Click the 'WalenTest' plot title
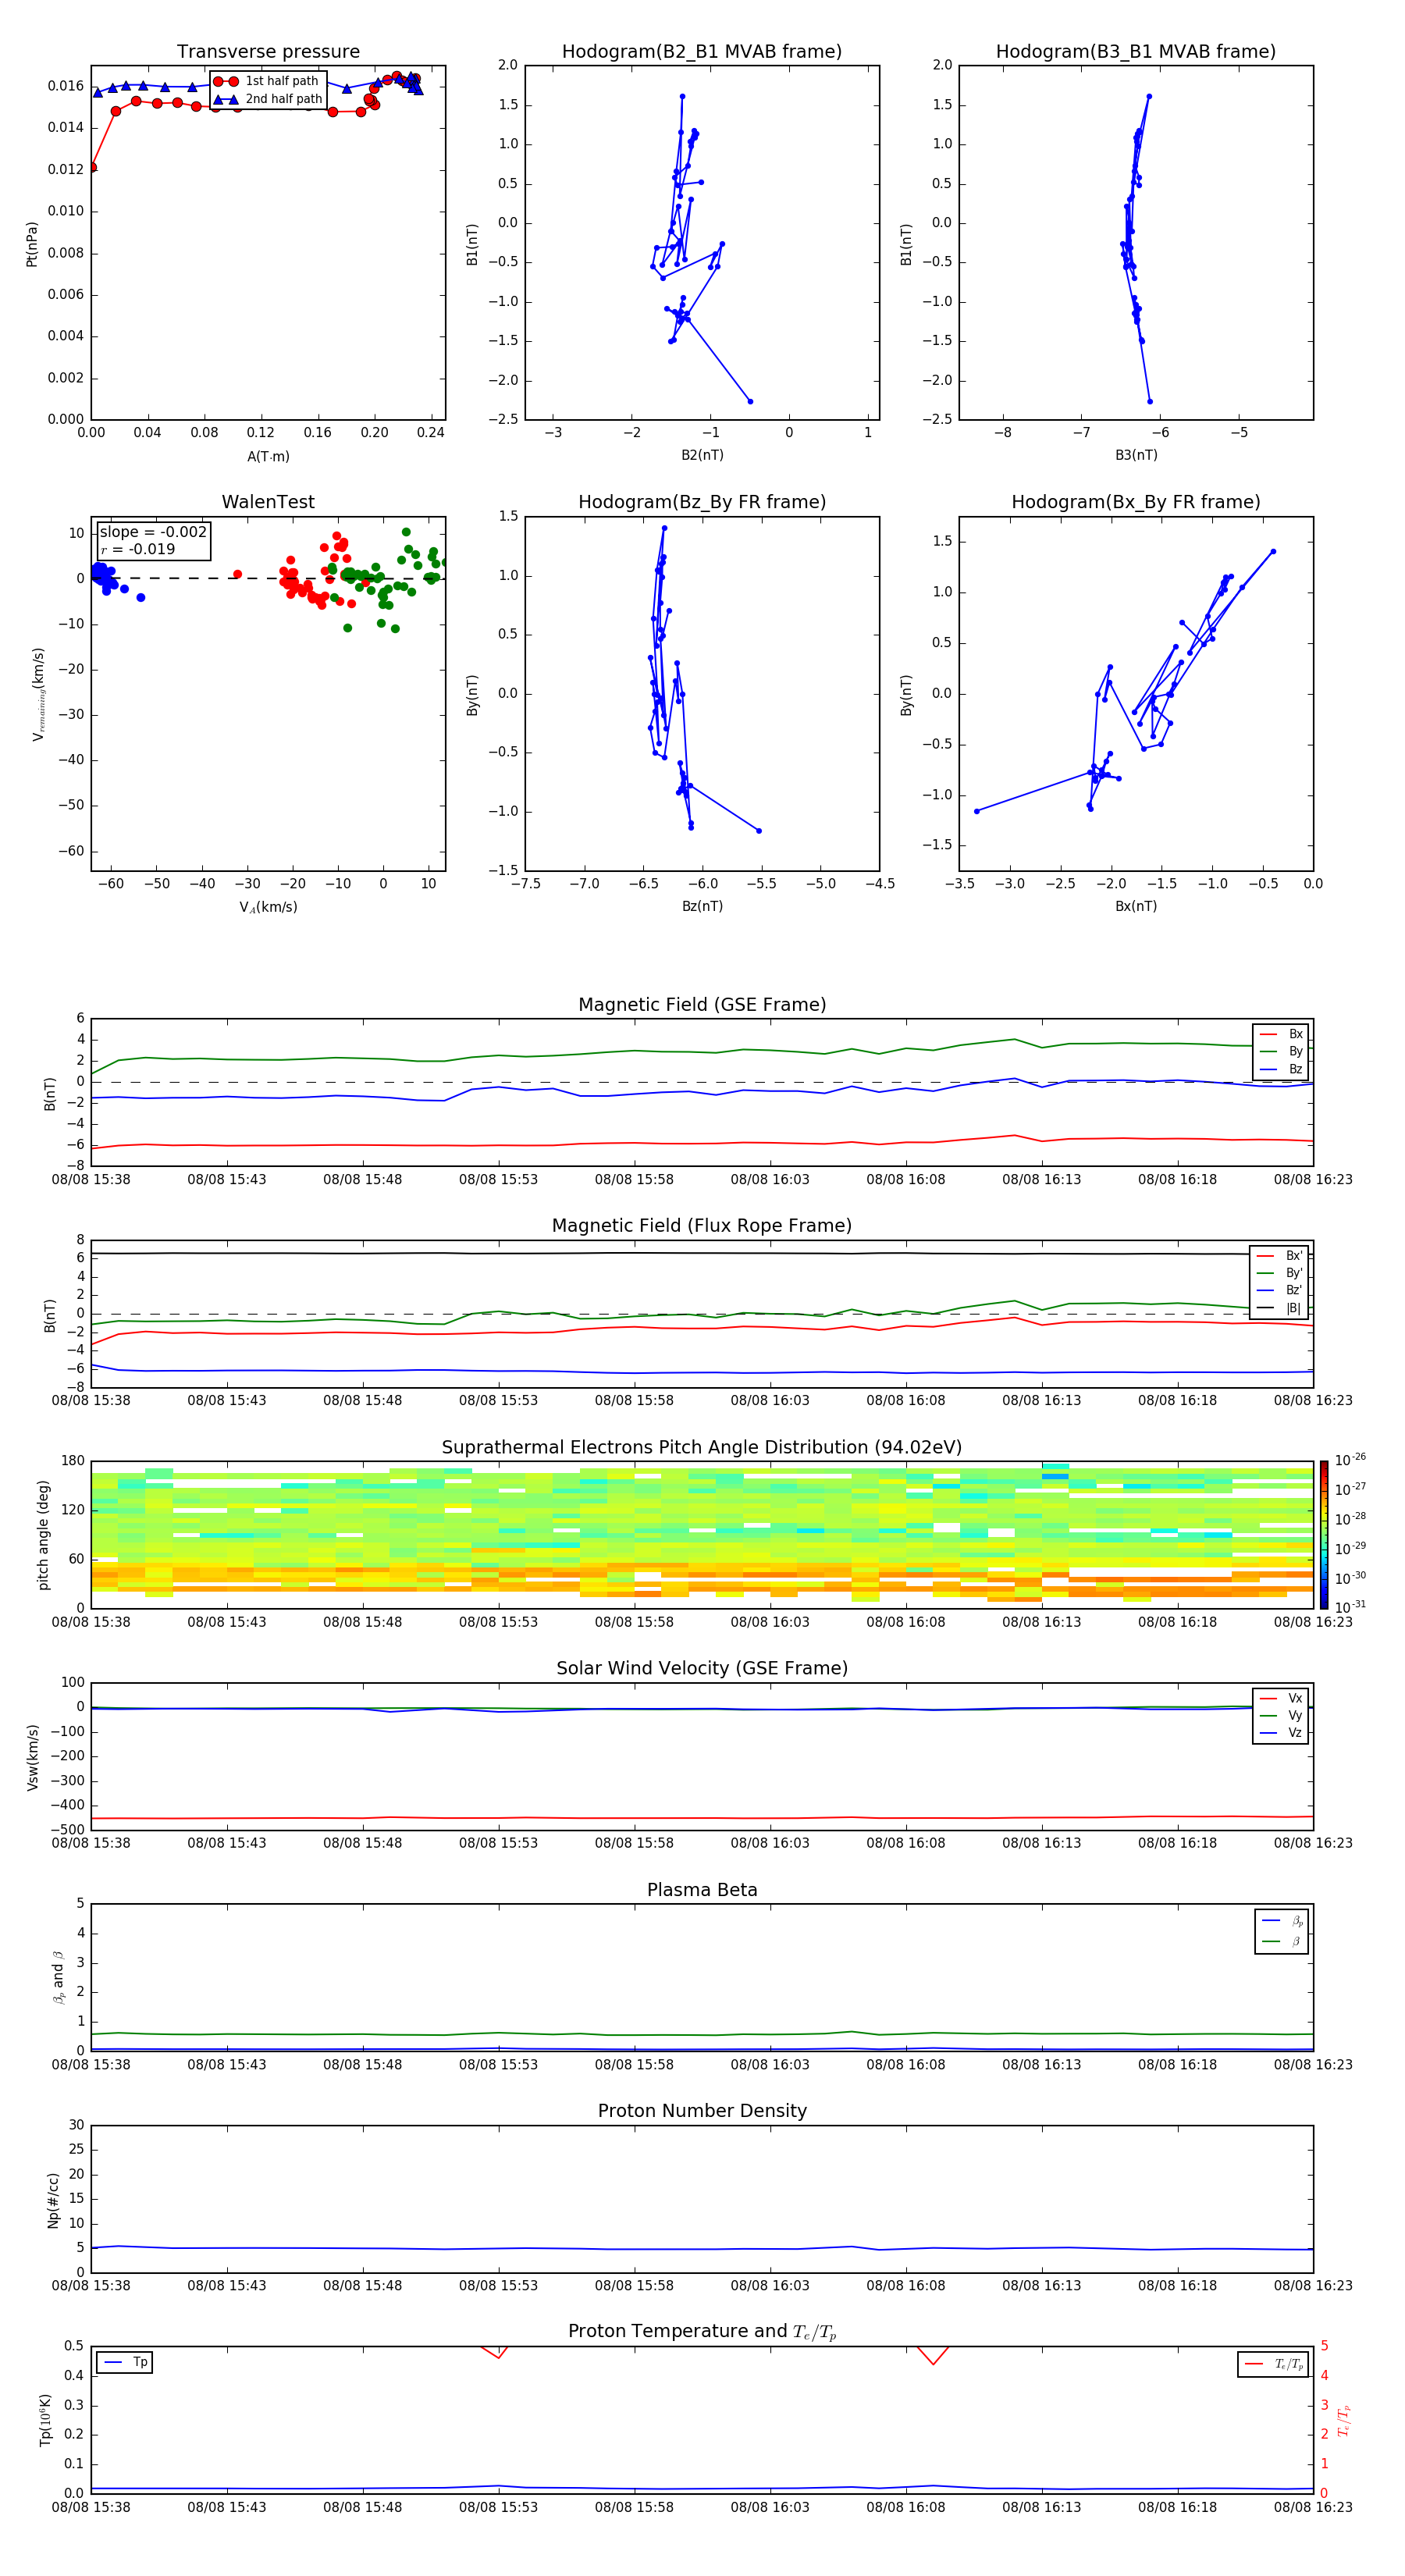The image size is (1405, 2576). coord(268,502)
